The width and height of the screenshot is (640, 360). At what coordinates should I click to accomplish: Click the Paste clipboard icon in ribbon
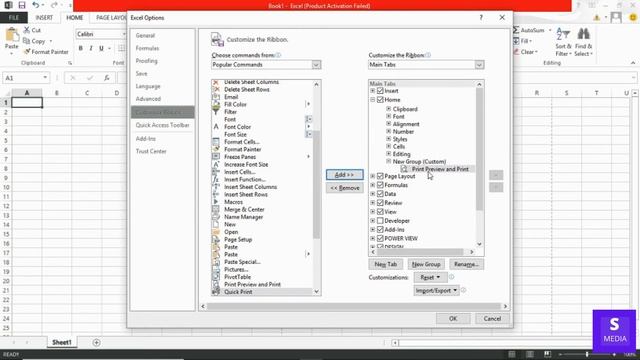pos(12,35)
